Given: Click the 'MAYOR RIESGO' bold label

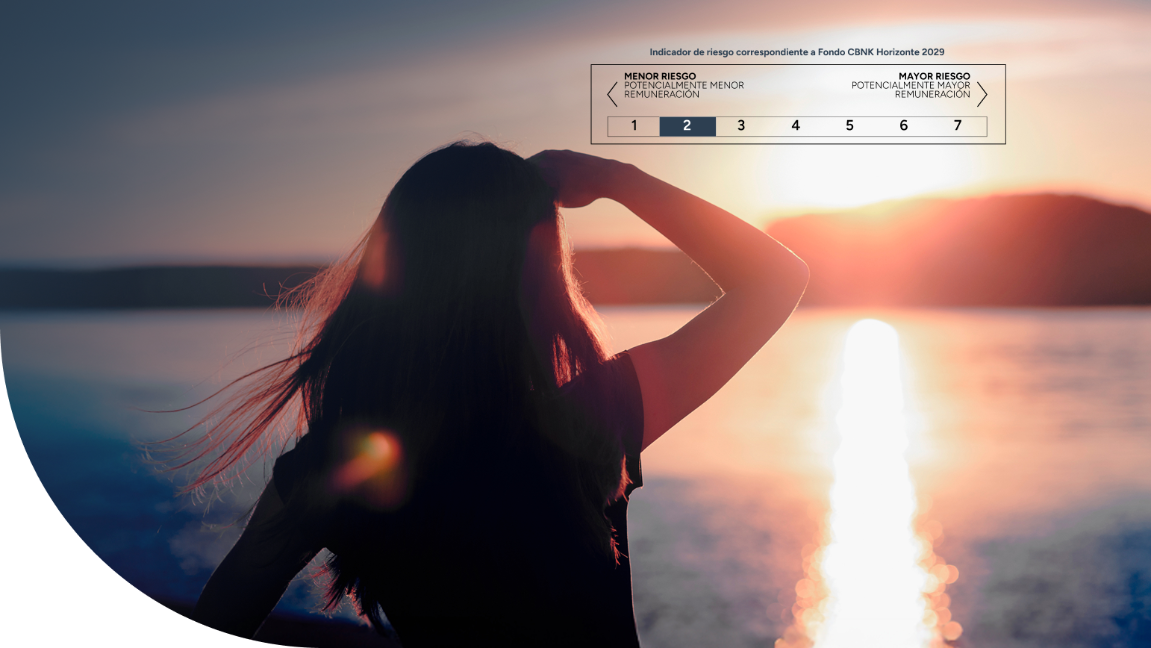Looking at the screenshot, I should click(934, 76).
